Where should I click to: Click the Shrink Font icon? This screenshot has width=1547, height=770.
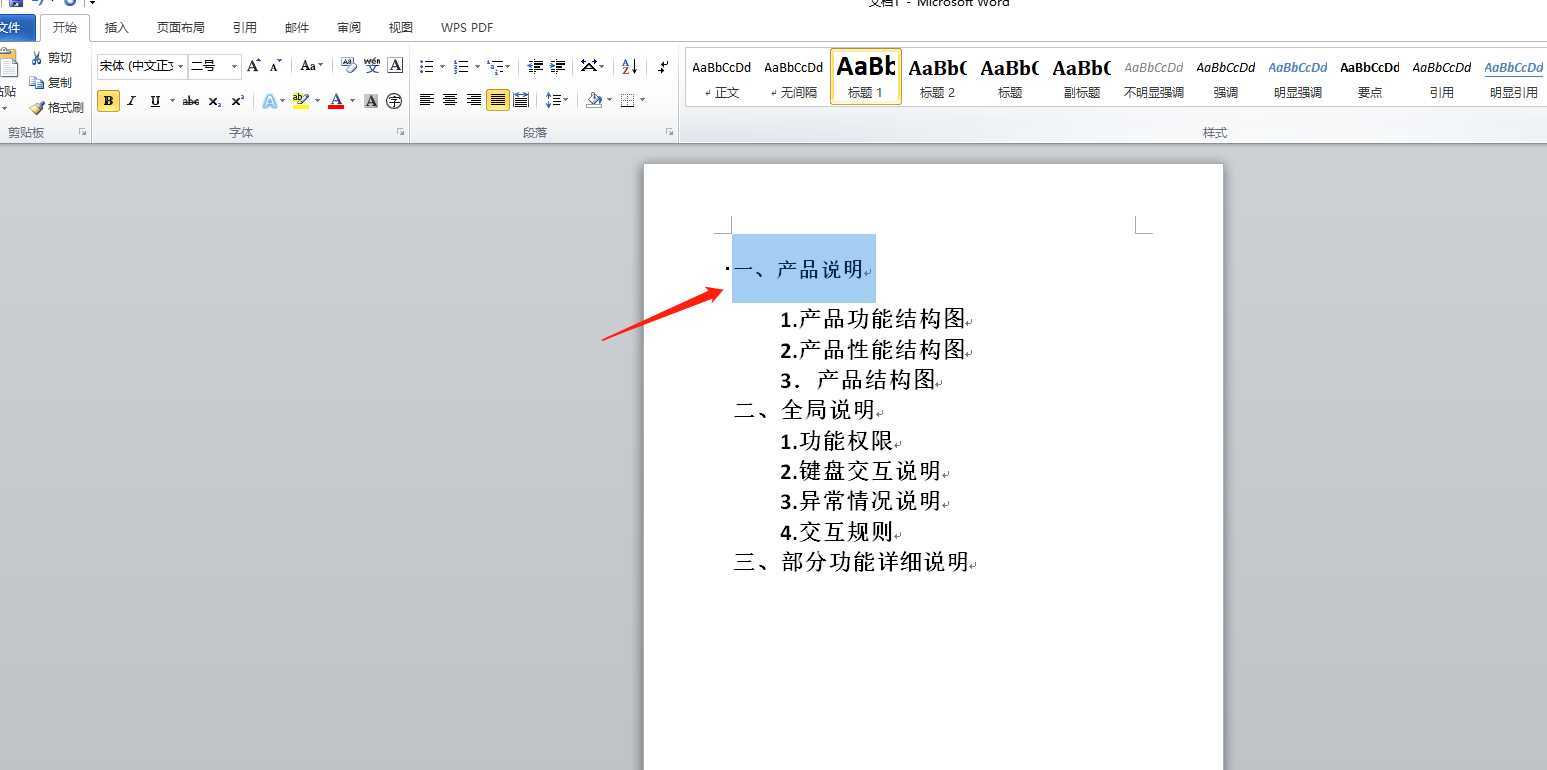[276, 66]
